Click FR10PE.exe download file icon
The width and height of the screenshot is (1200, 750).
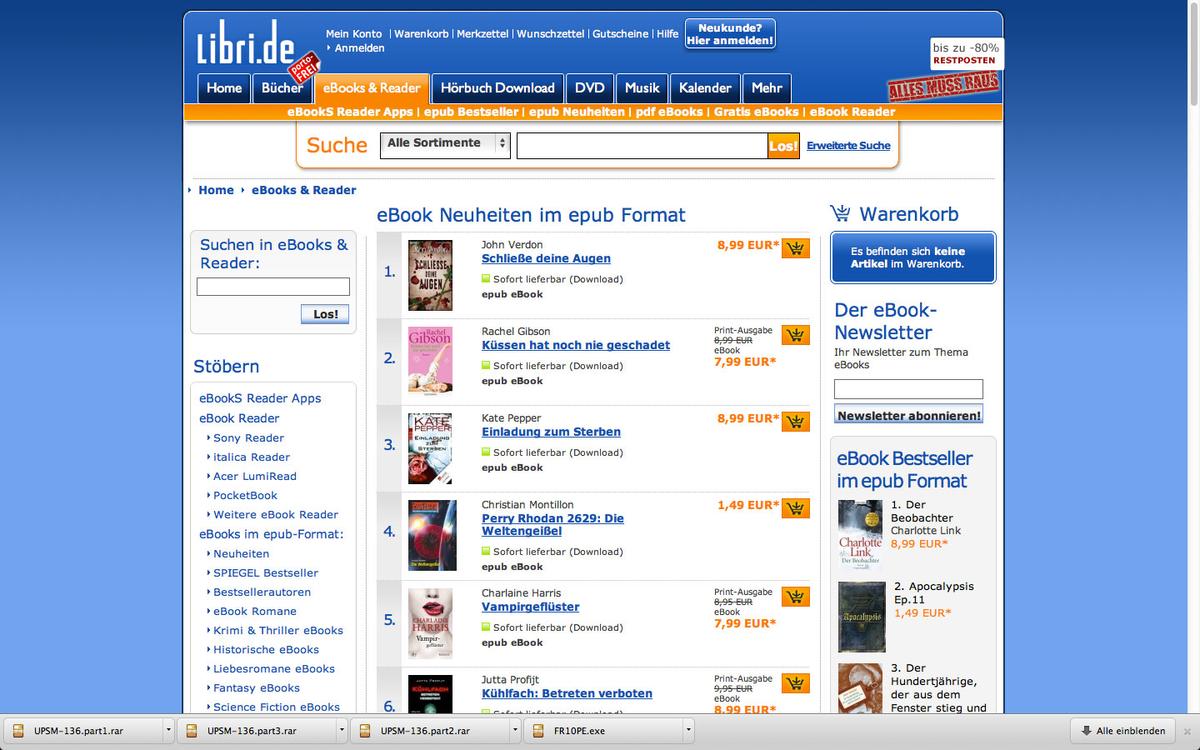[x=539, y=731]
